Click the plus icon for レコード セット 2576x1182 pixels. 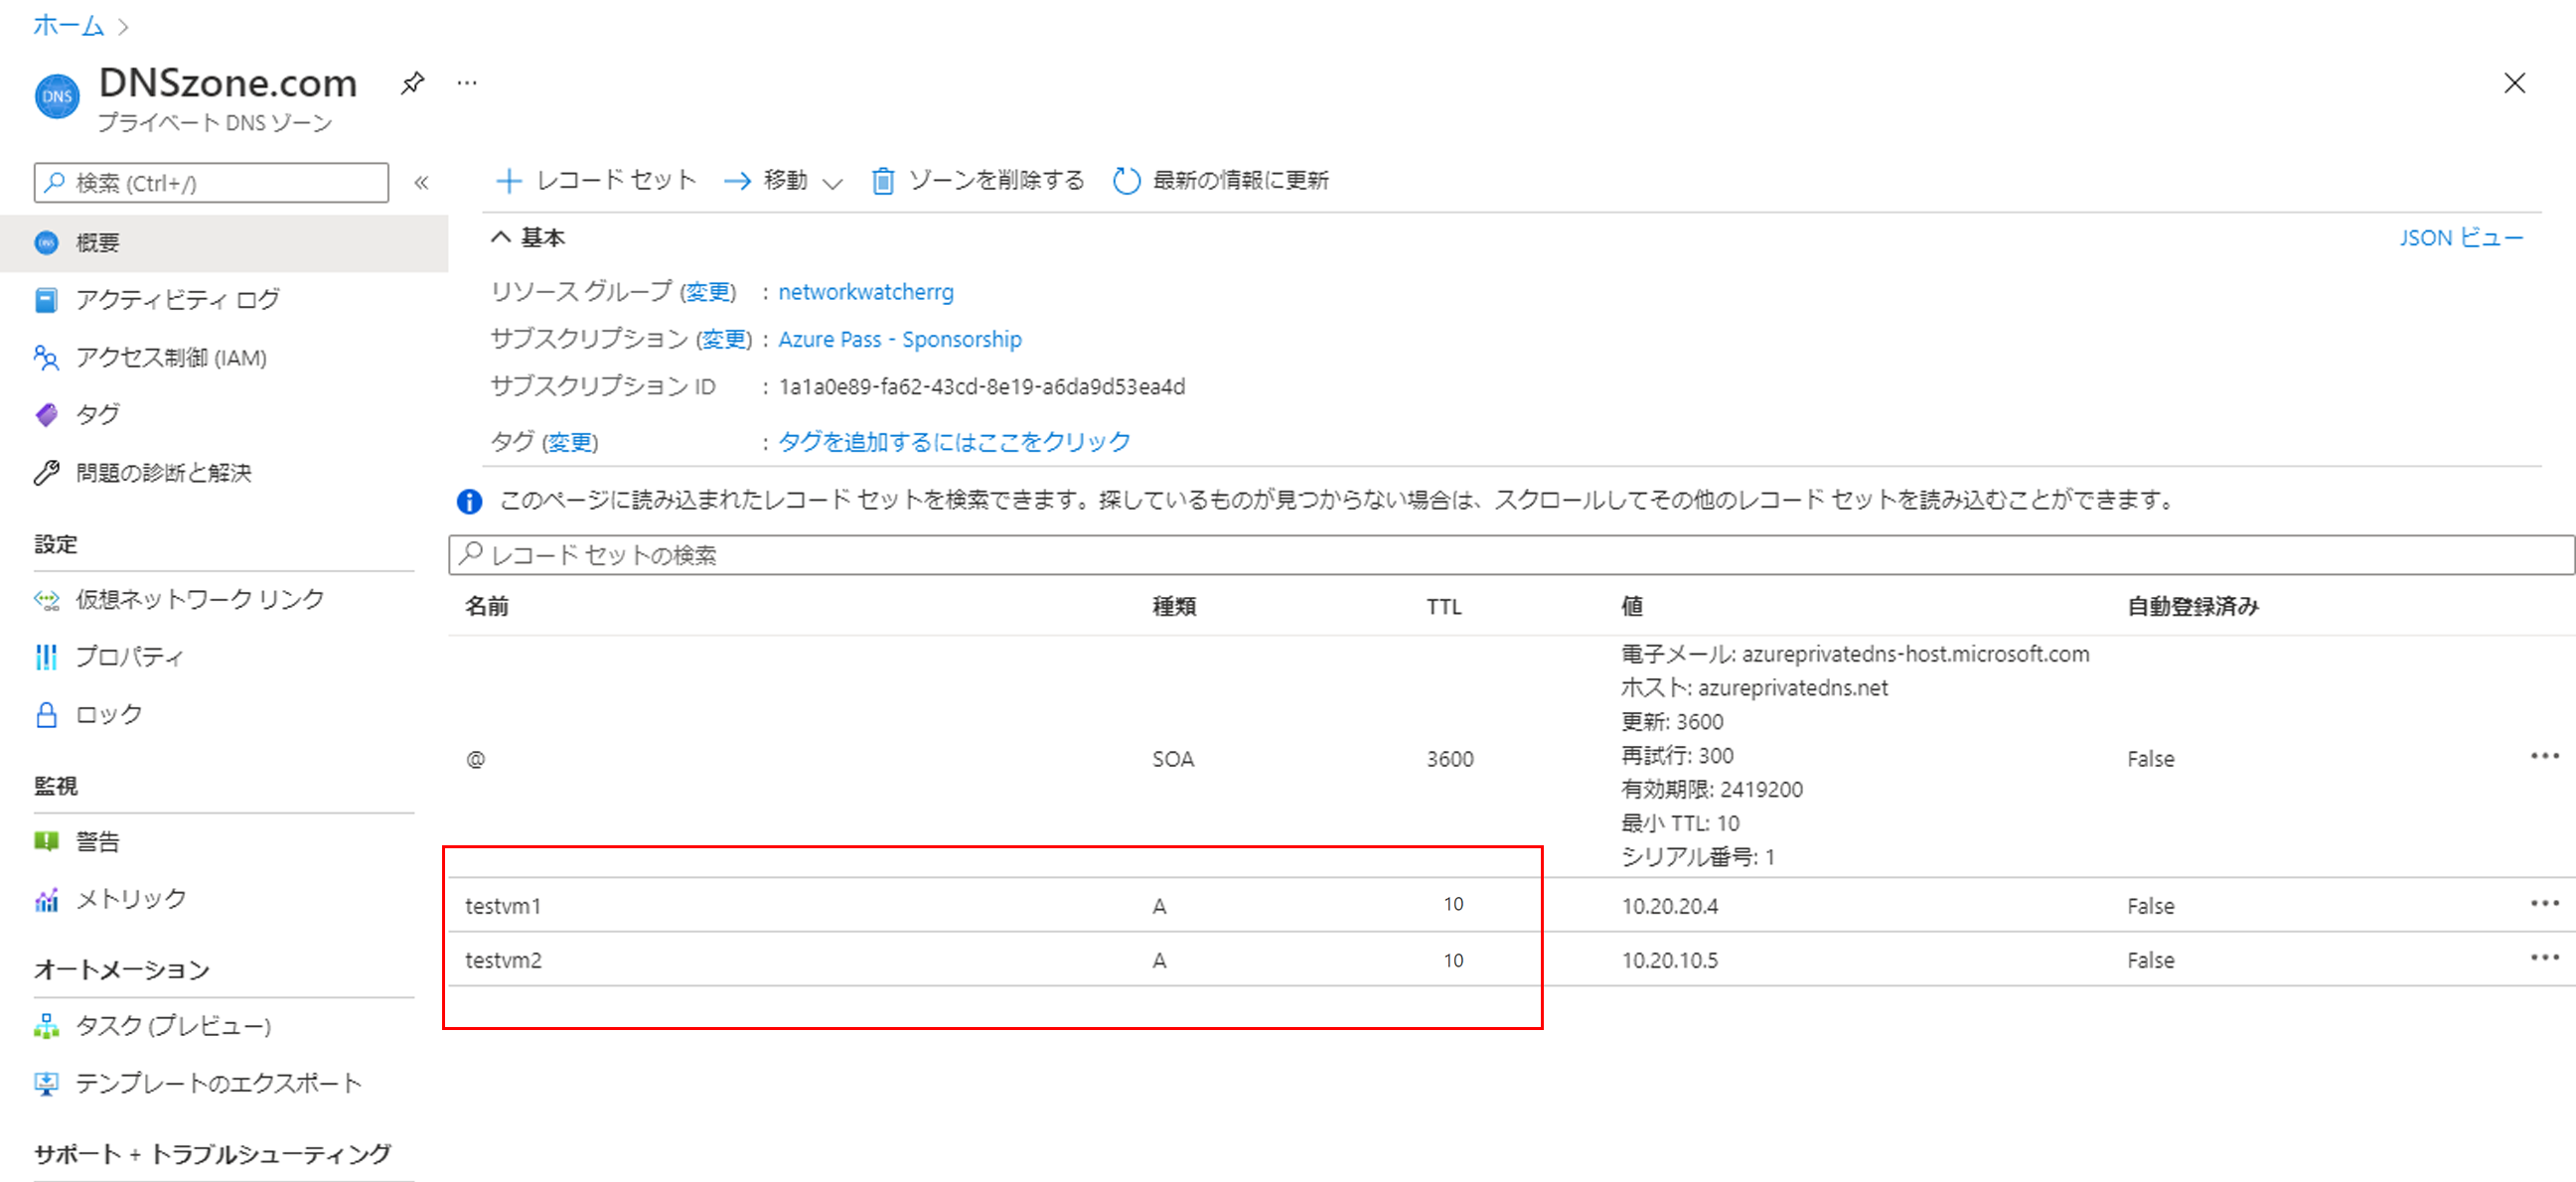click(x=509, y=181)
